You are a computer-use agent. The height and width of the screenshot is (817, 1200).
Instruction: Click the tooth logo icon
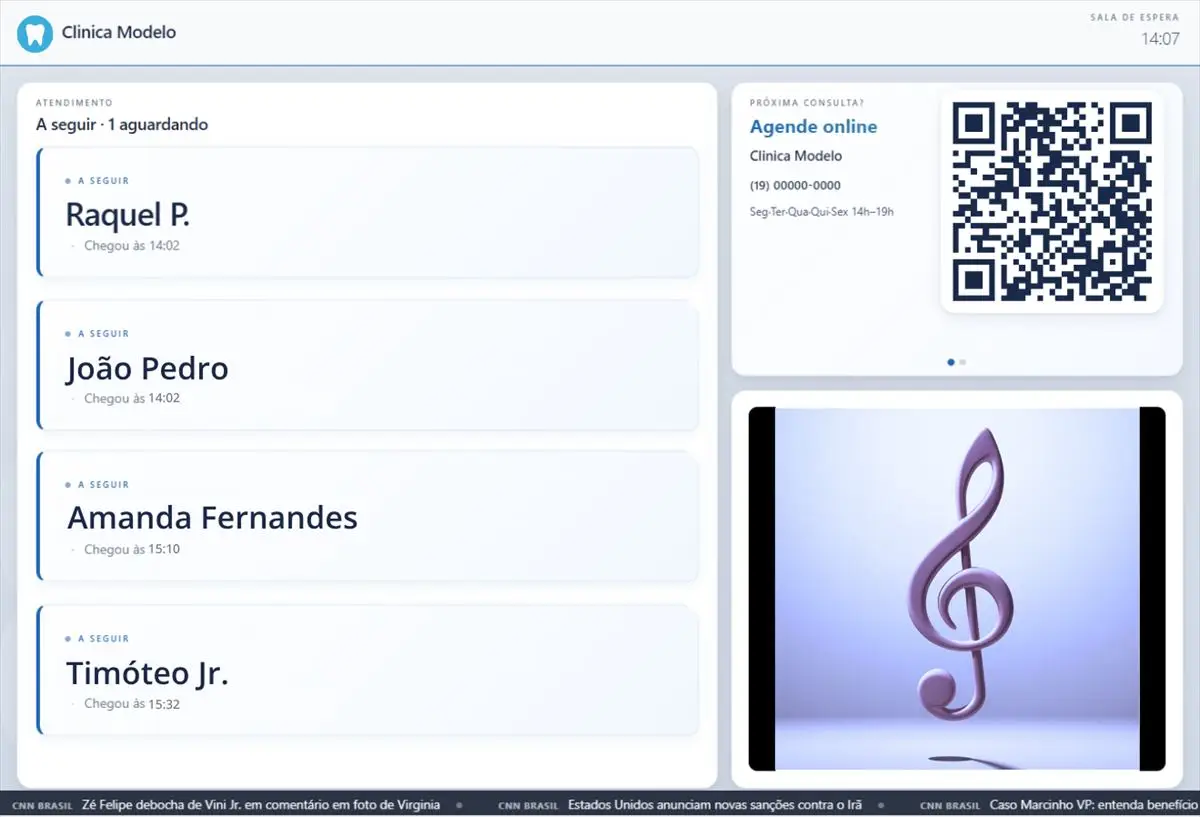34,34
